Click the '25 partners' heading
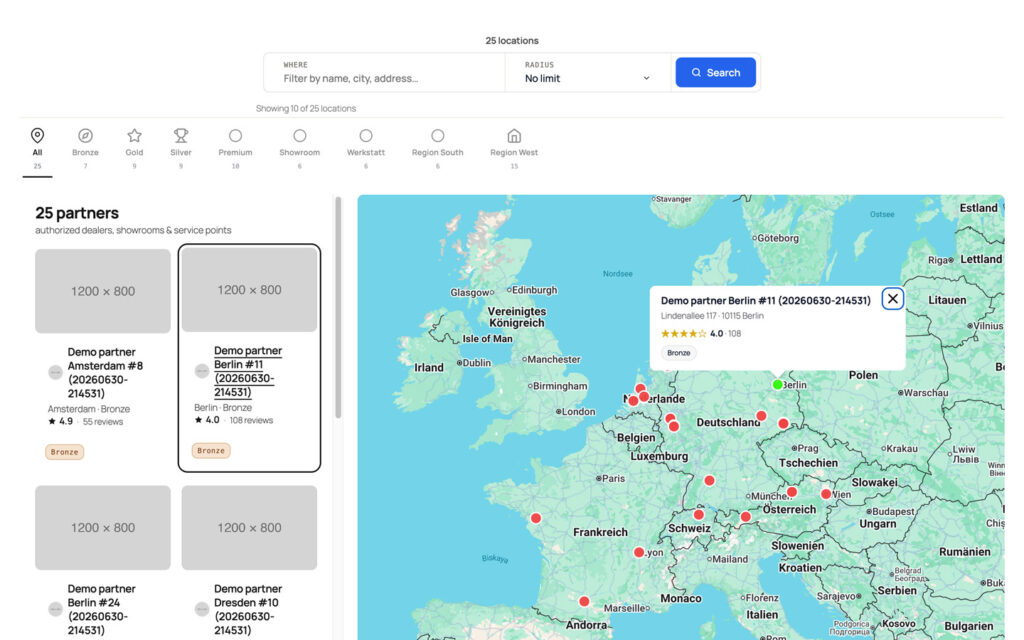Image resolution: width=1024 pixels, height=640 pixels. coord(77,213)
